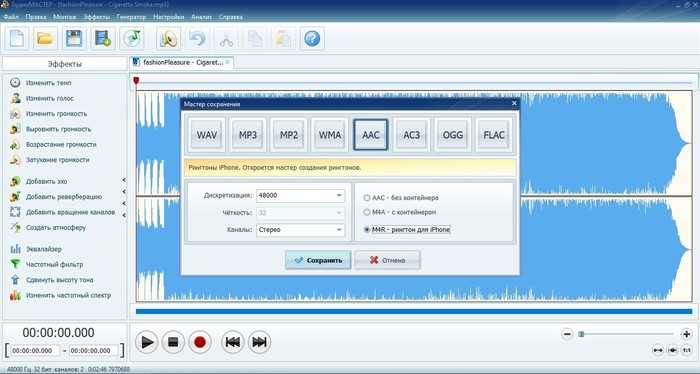This screenshot has width=700, height=374.
Task: Click the icon beside Затухание громкости
Action: click(15, 160)
